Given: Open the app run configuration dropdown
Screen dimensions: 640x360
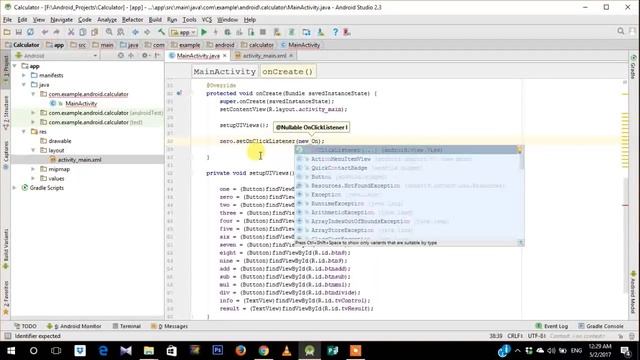Looking at the screenshot, I should (184, 32).
